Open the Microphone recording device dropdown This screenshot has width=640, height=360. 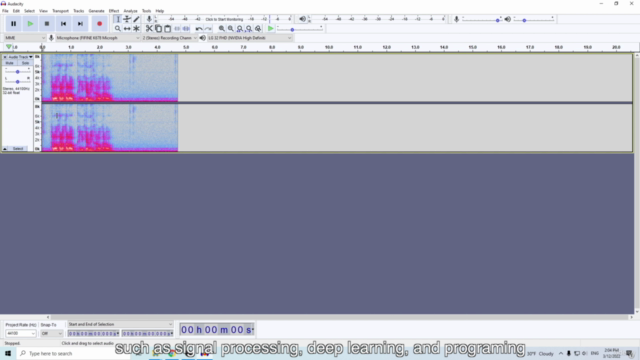(x=98, y=38)
